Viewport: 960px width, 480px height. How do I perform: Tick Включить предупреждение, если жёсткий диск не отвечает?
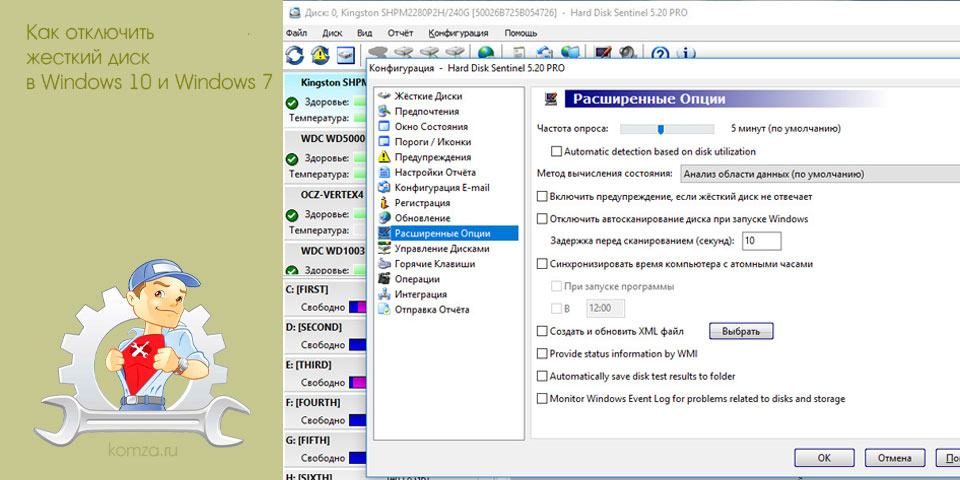point(541,197)
